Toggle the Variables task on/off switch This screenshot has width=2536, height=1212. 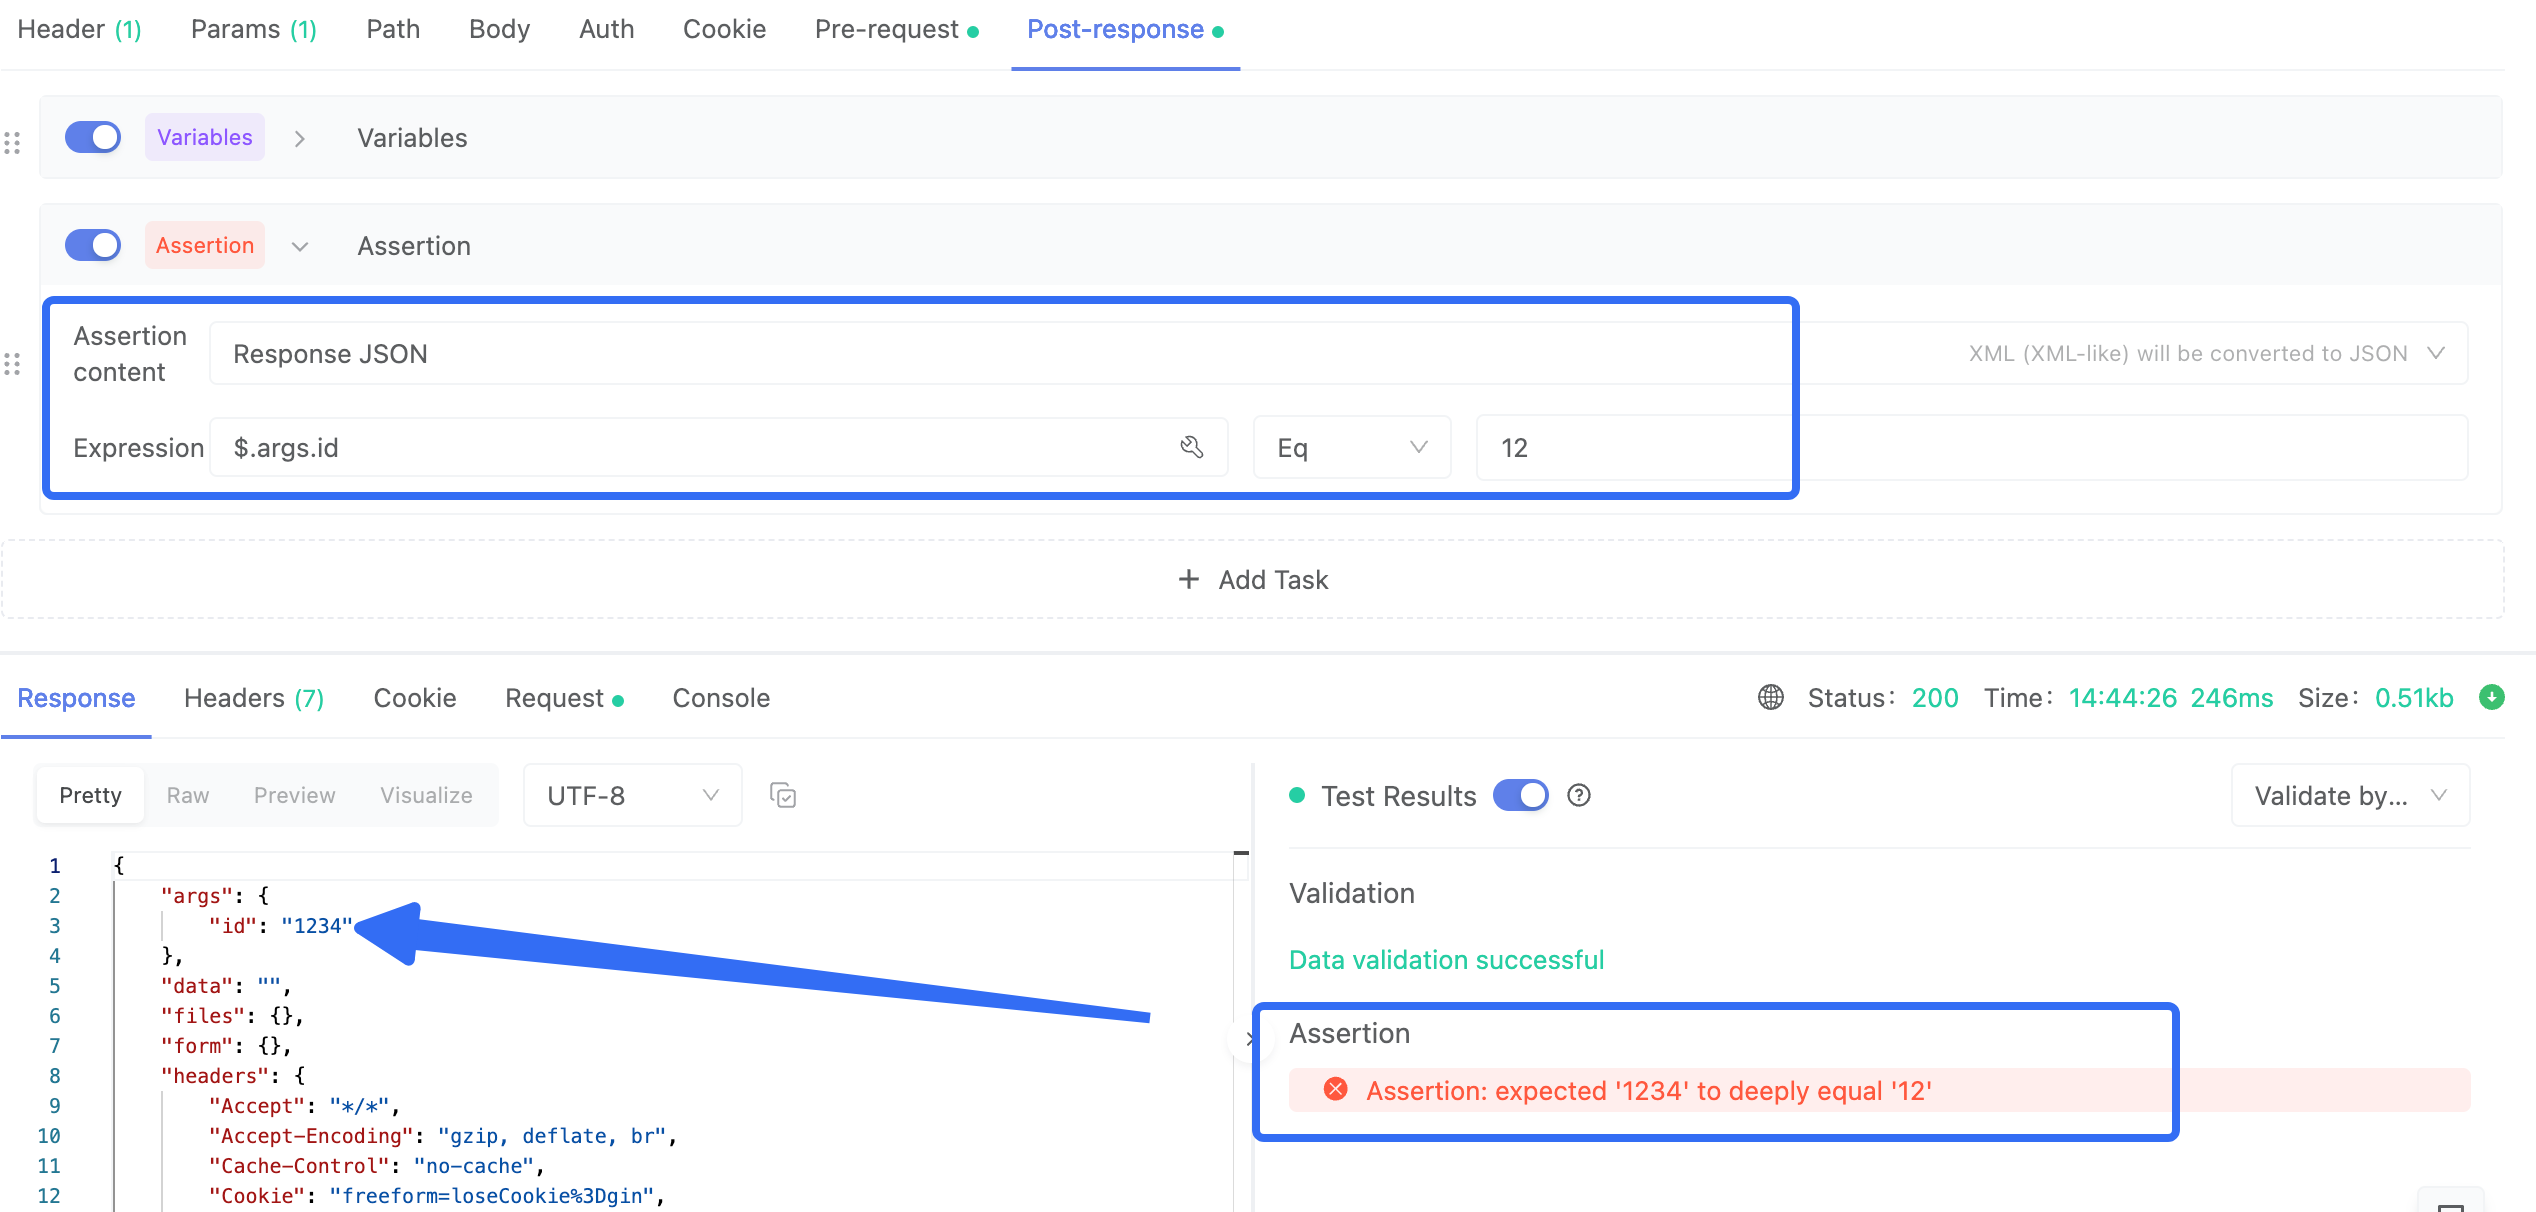[x=91, y=136]
